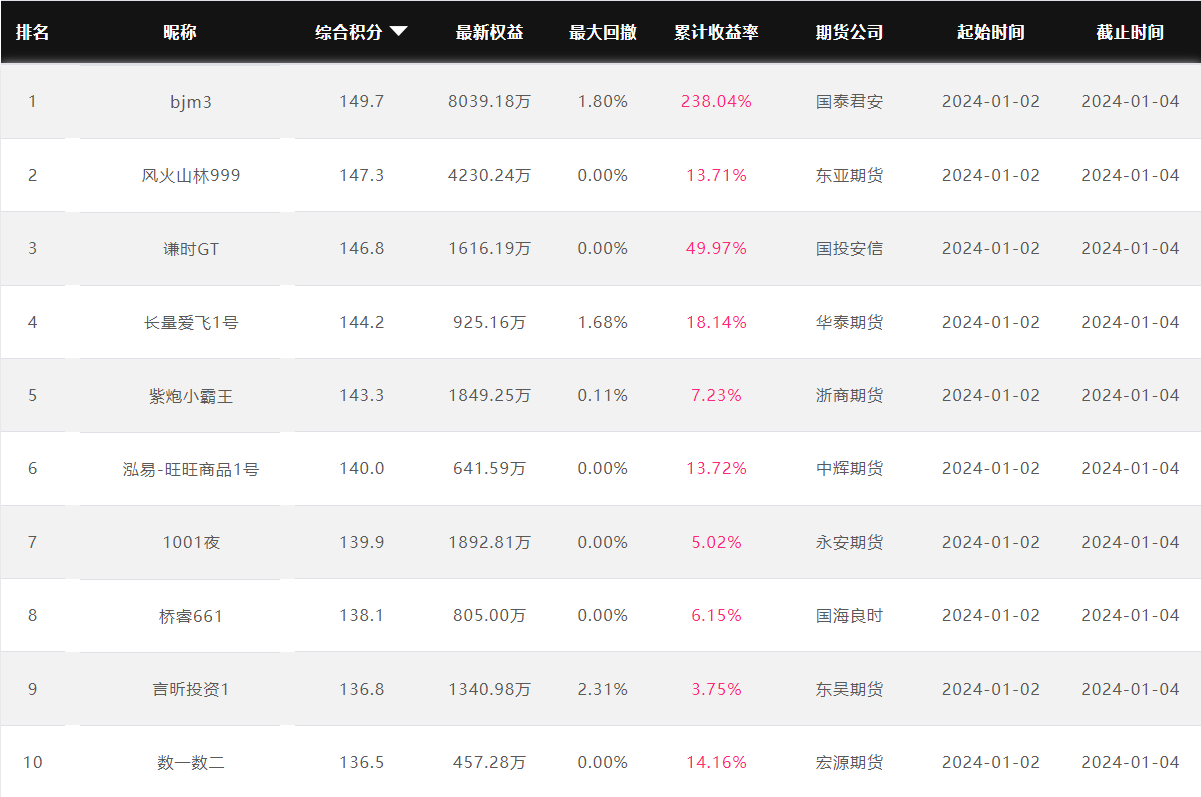Select the 1849.25万 equity value

point(490,395)
